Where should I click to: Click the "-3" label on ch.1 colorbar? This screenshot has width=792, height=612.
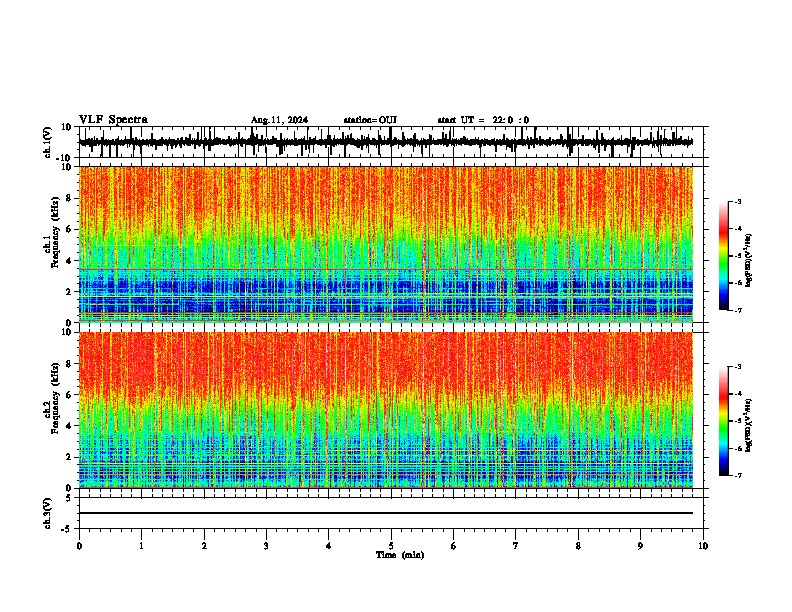tap(738, 201)
